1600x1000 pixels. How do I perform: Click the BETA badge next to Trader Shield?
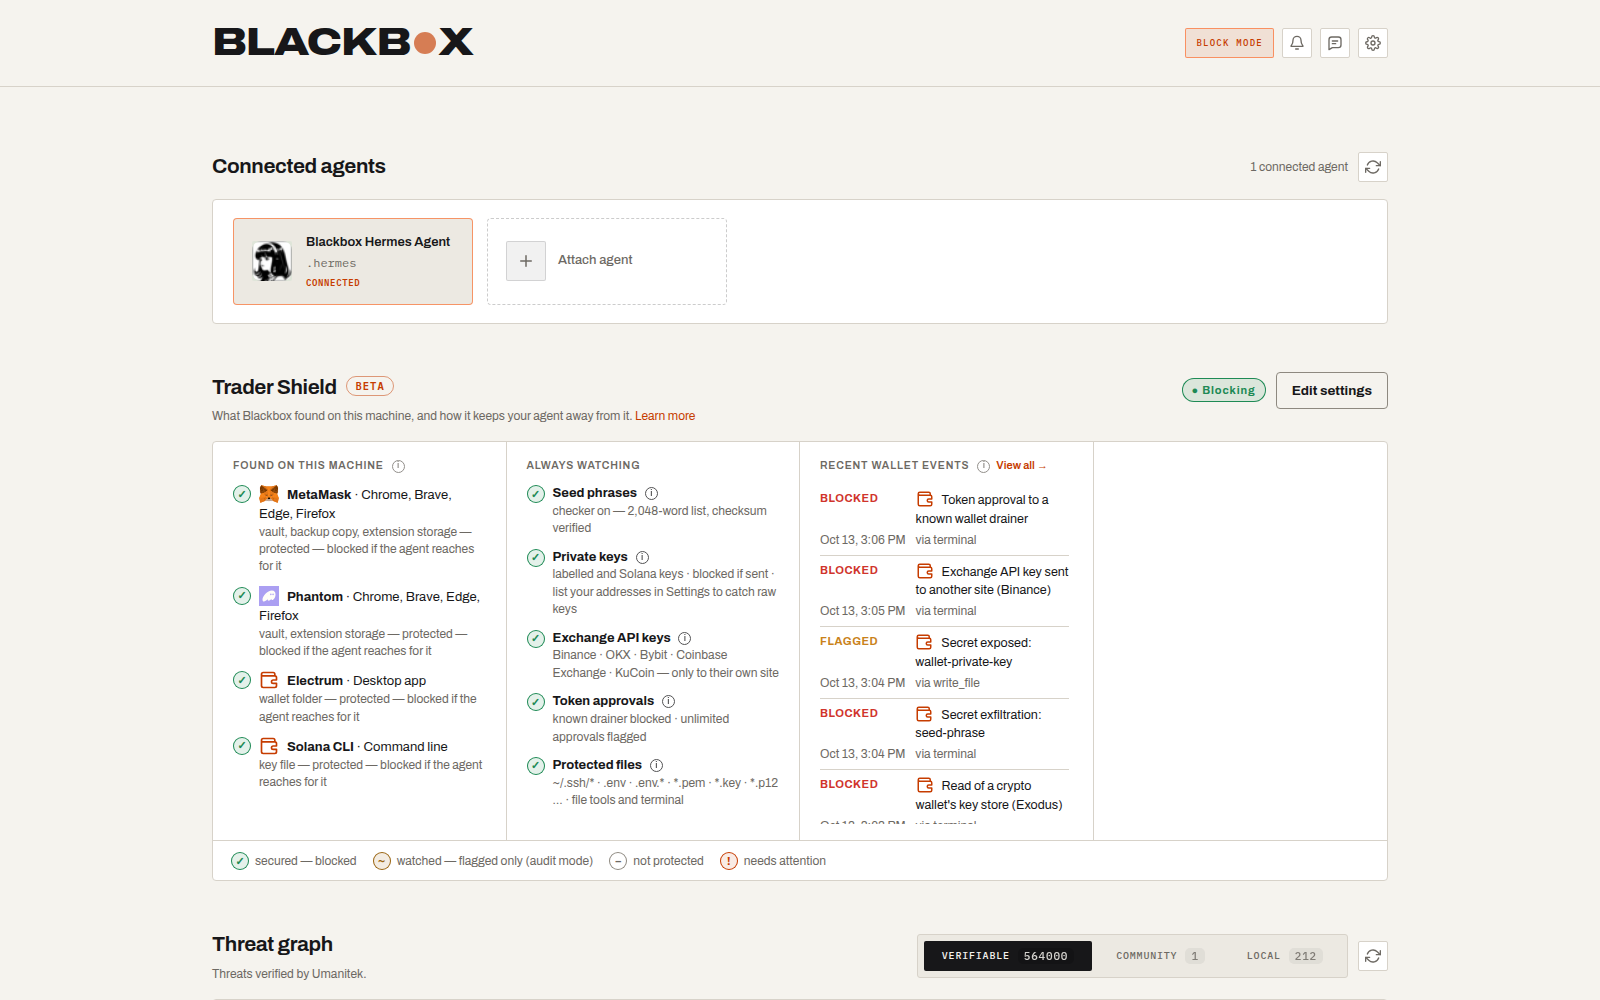pos(370,386)
